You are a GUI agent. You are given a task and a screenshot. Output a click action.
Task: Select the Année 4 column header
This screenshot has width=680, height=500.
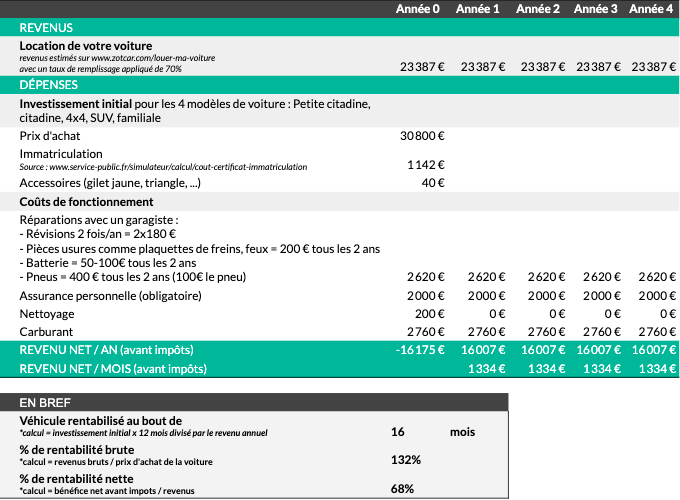tap(653, 9)
